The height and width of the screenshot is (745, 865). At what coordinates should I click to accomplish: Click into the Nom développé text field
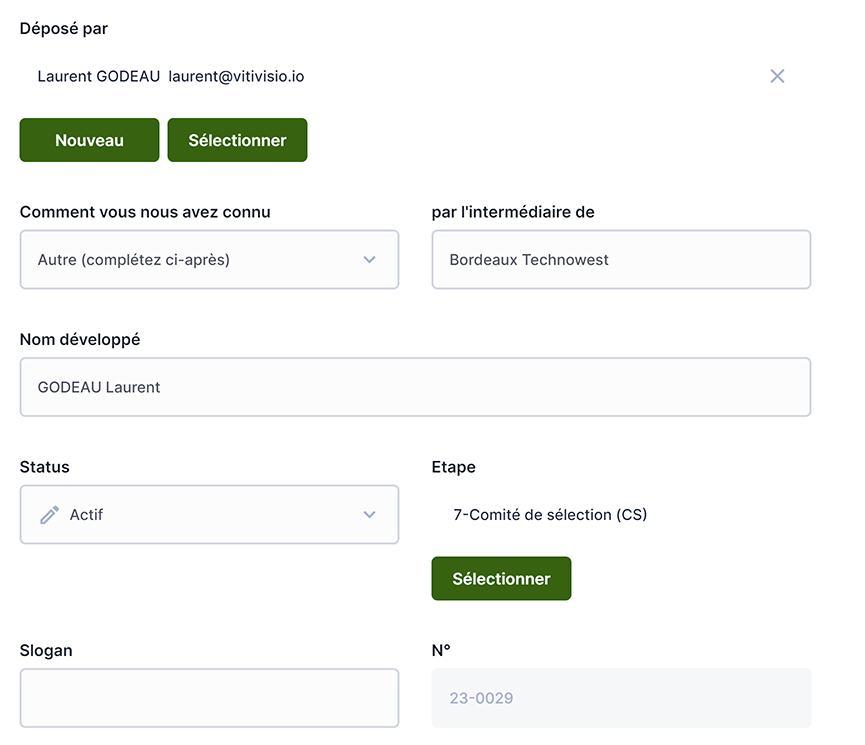pos(415,387)
